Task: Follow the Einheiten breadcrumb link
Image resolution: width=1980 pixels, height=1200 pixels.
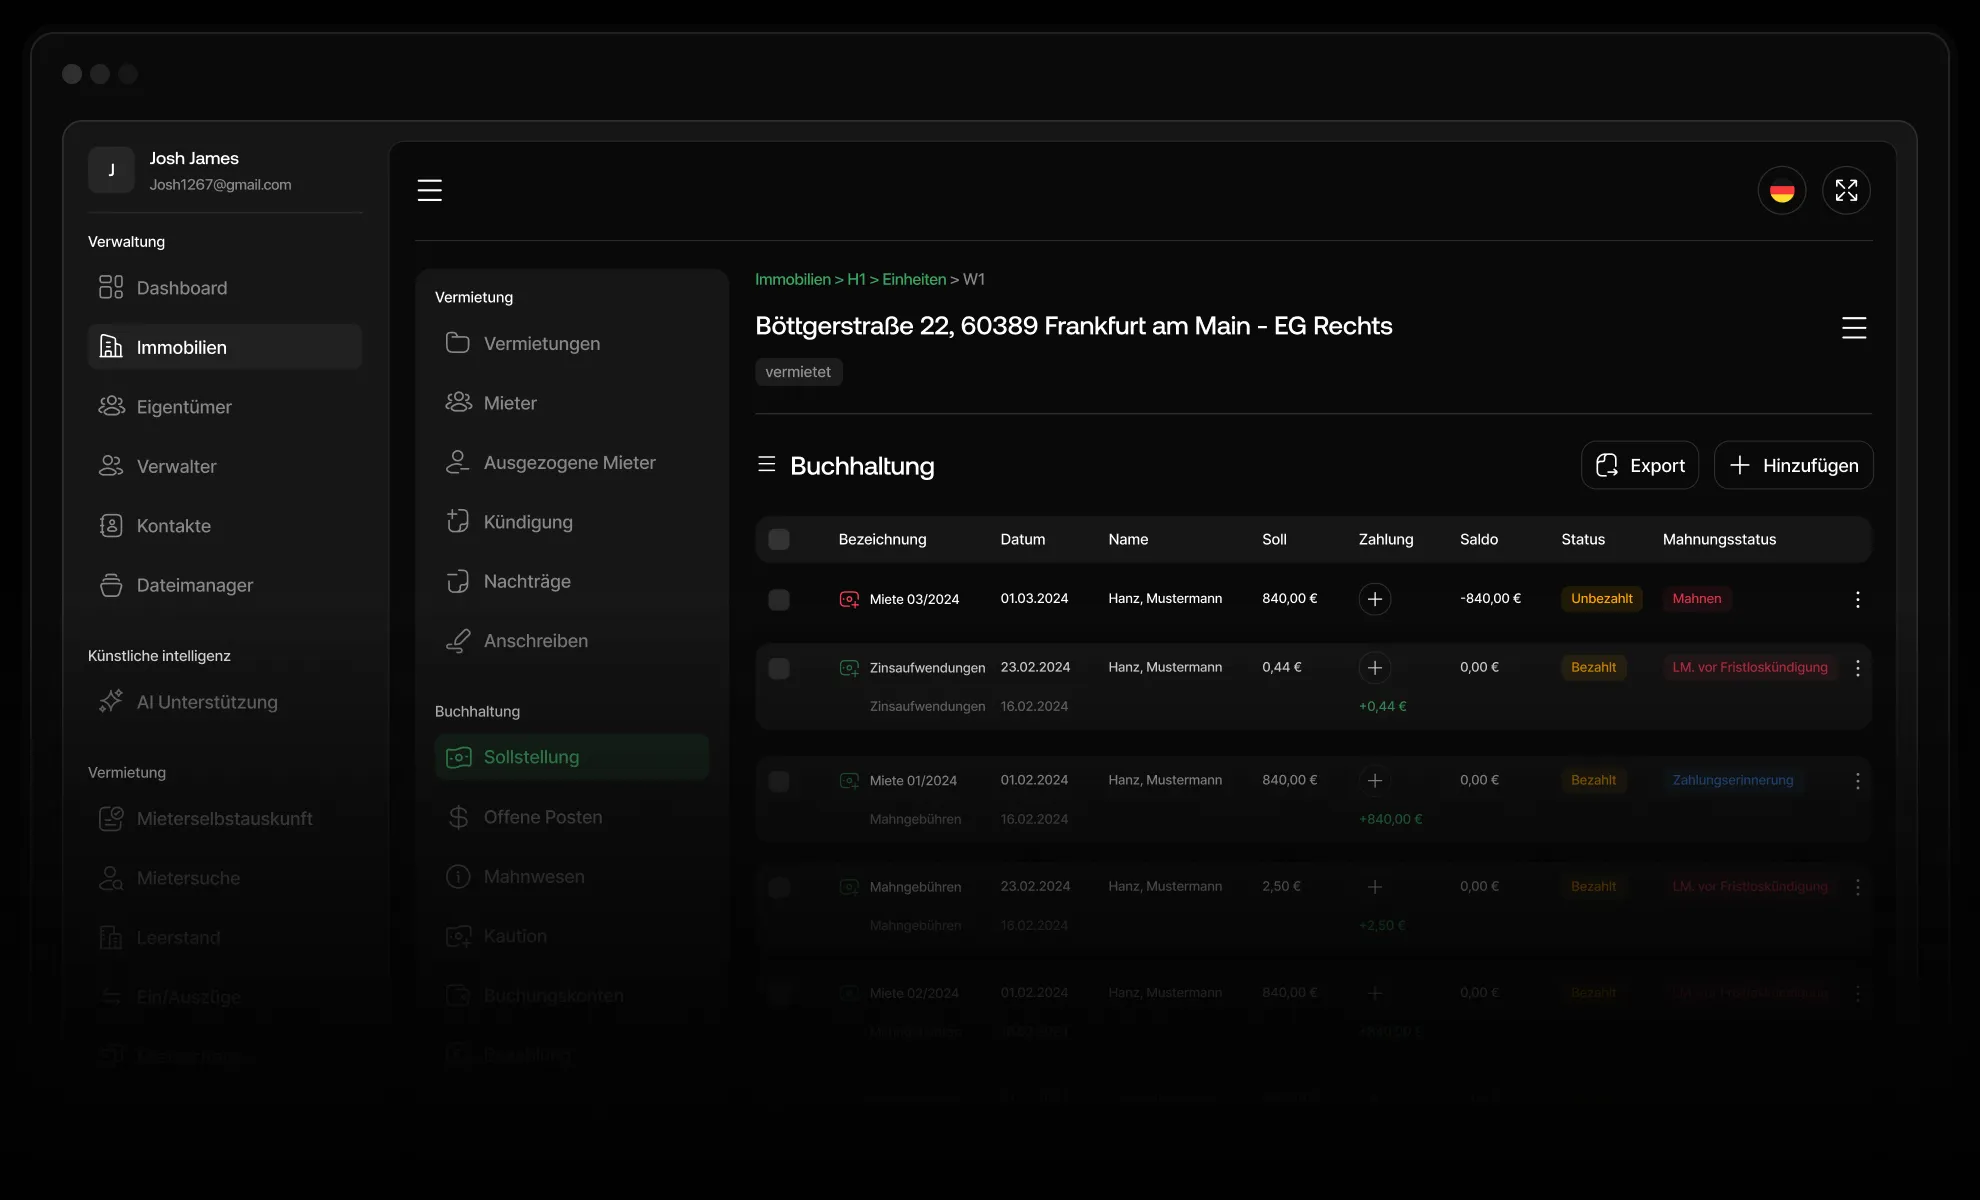Action: coord(913,279)
